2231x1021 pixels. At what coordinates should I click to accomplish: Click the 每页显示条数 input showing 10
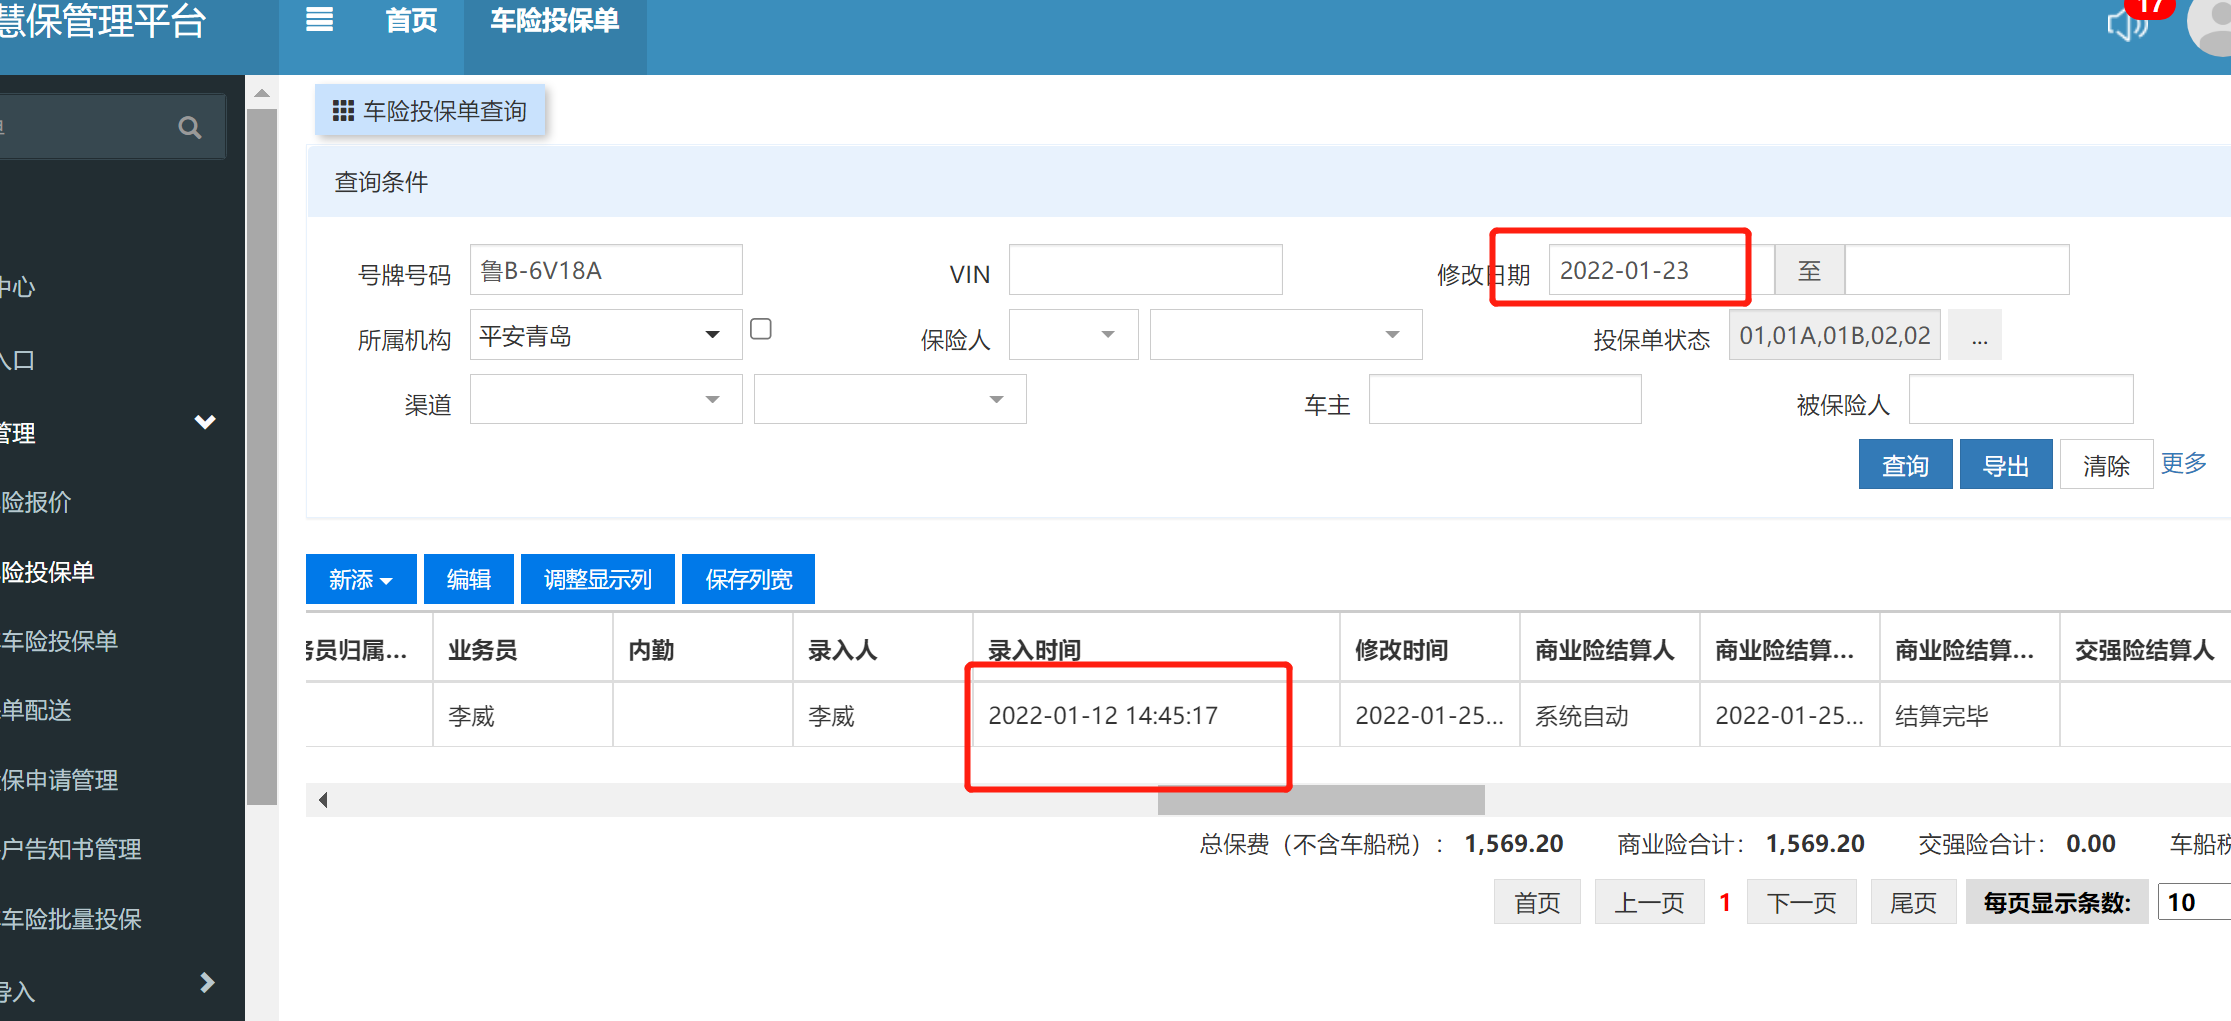coord(2194,903)
